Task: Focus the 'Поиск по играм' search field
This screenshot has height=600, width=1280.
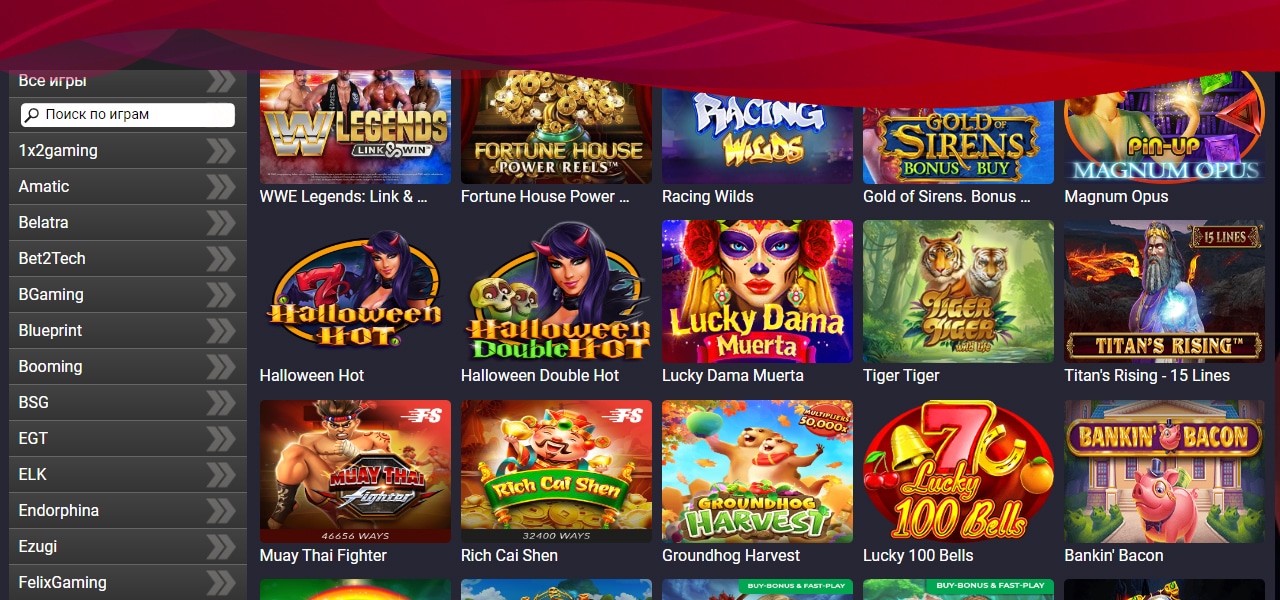Action: coord(128,115)
